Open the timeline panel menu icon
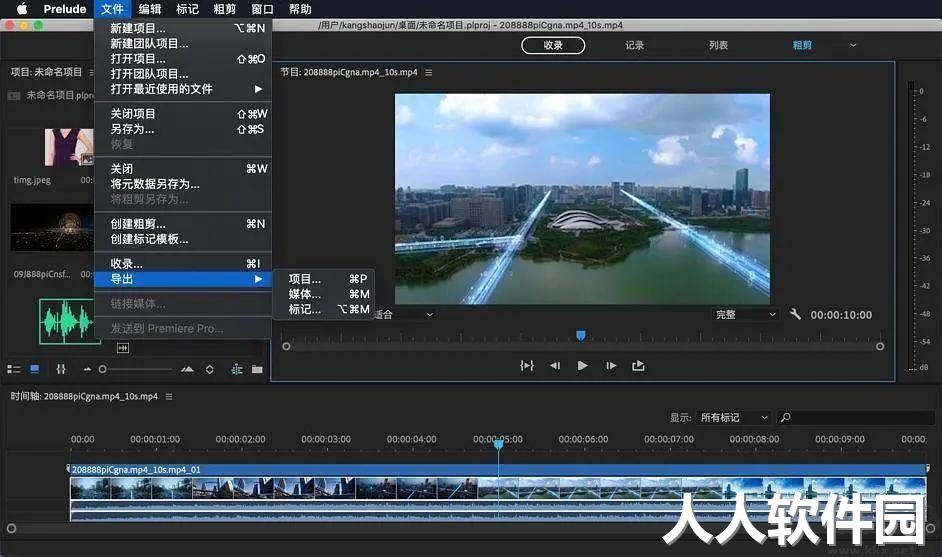The width and height of the screenshot is (942, 557). pyautogui.click(x=169, y=397)
